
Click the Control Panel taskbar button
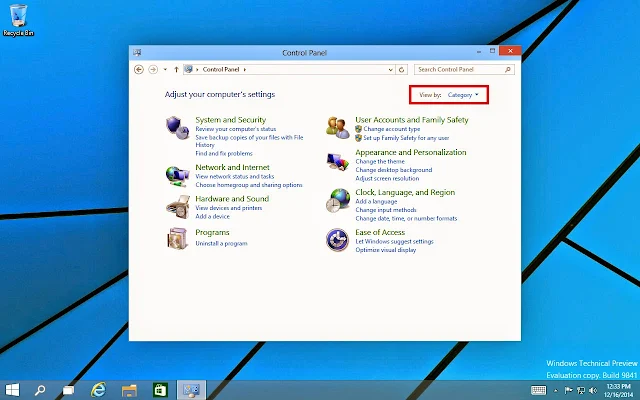[x=191, y=390]
